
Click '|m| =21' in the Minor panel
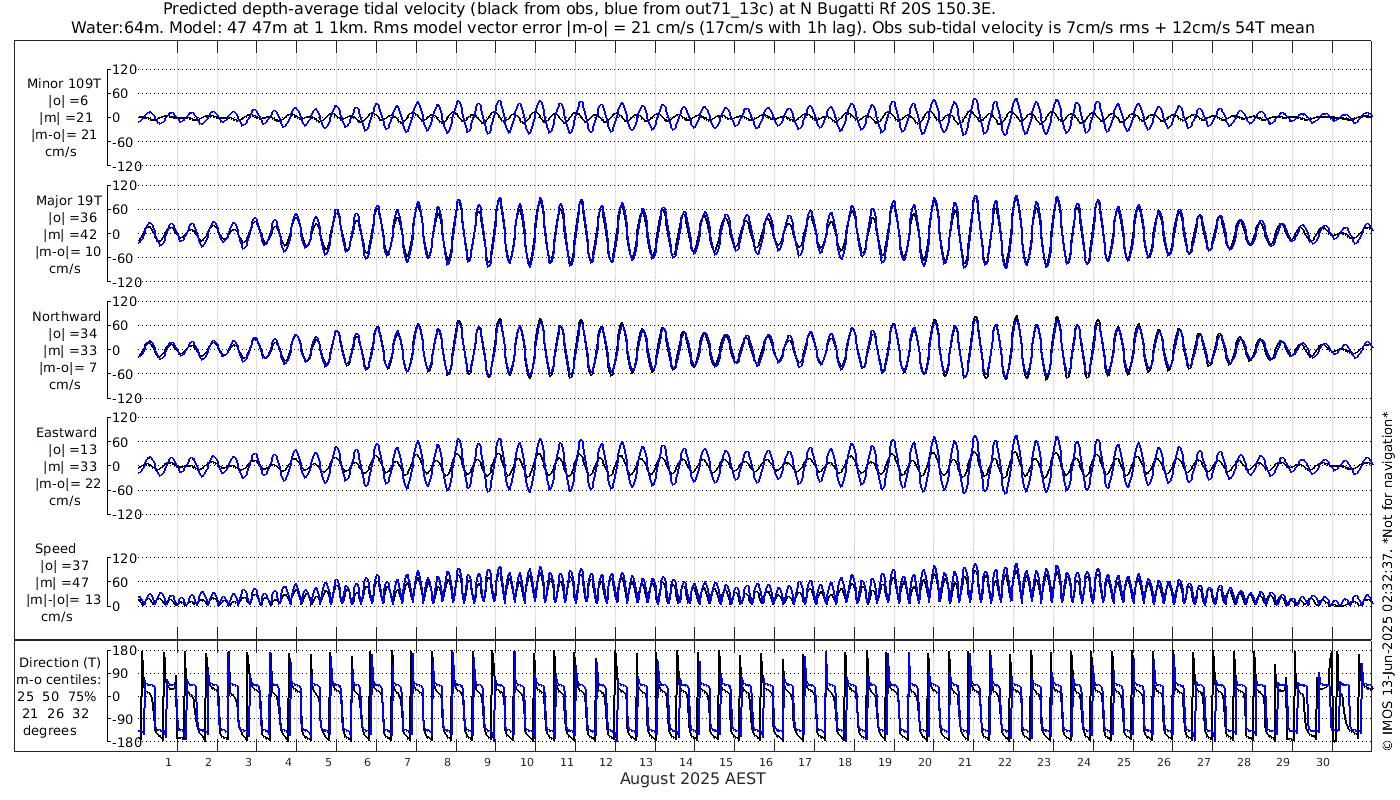point(68,118)
